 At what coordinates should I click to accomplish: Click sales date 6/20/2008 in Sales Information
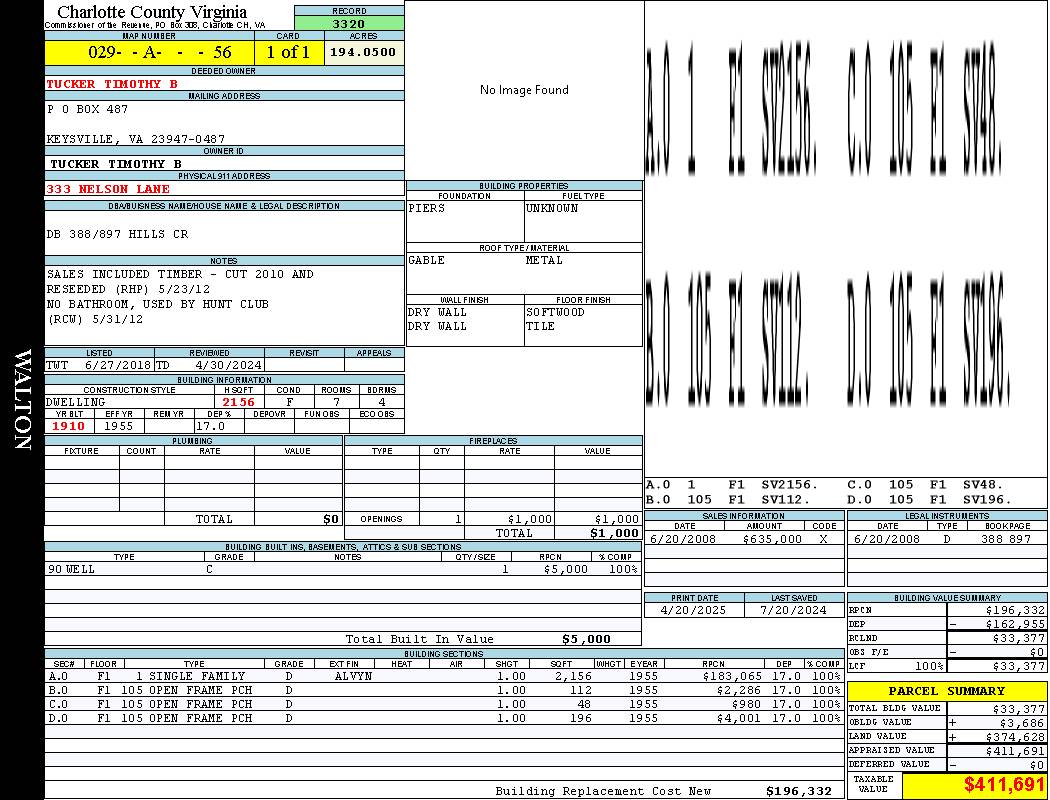[x=682, y=540]
